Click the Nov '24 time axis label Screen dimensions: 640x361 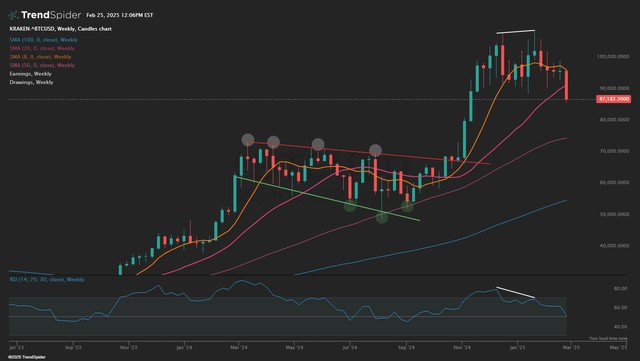462,348
